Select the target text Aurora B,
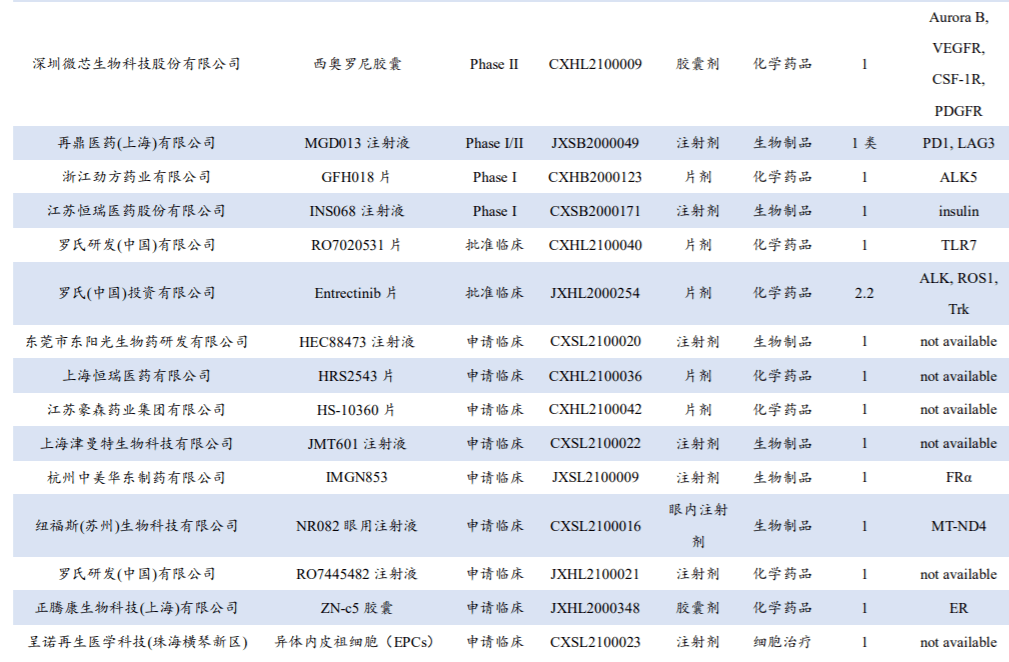The width and height of the screenshot is (1009, 662). click(x=958, y=17)
